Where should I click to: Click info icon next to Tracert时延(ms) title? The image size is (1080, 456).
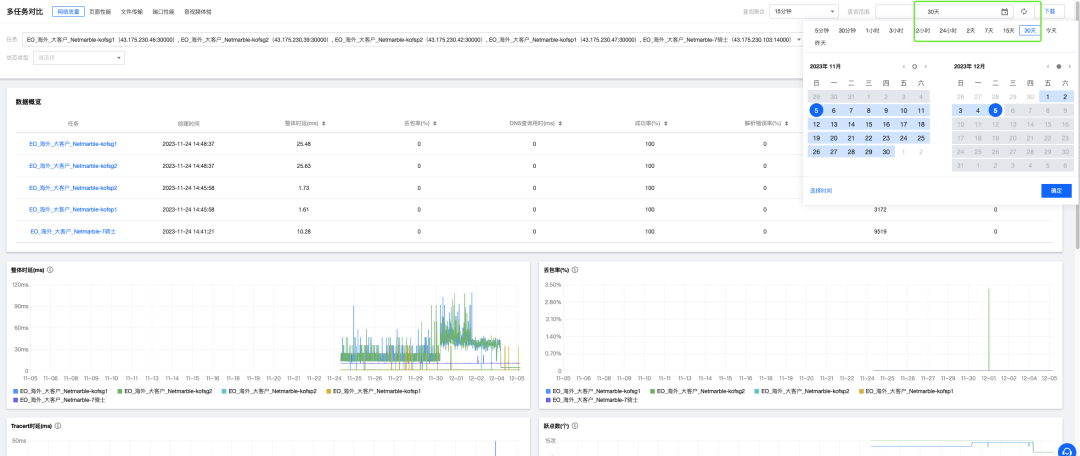57,426
